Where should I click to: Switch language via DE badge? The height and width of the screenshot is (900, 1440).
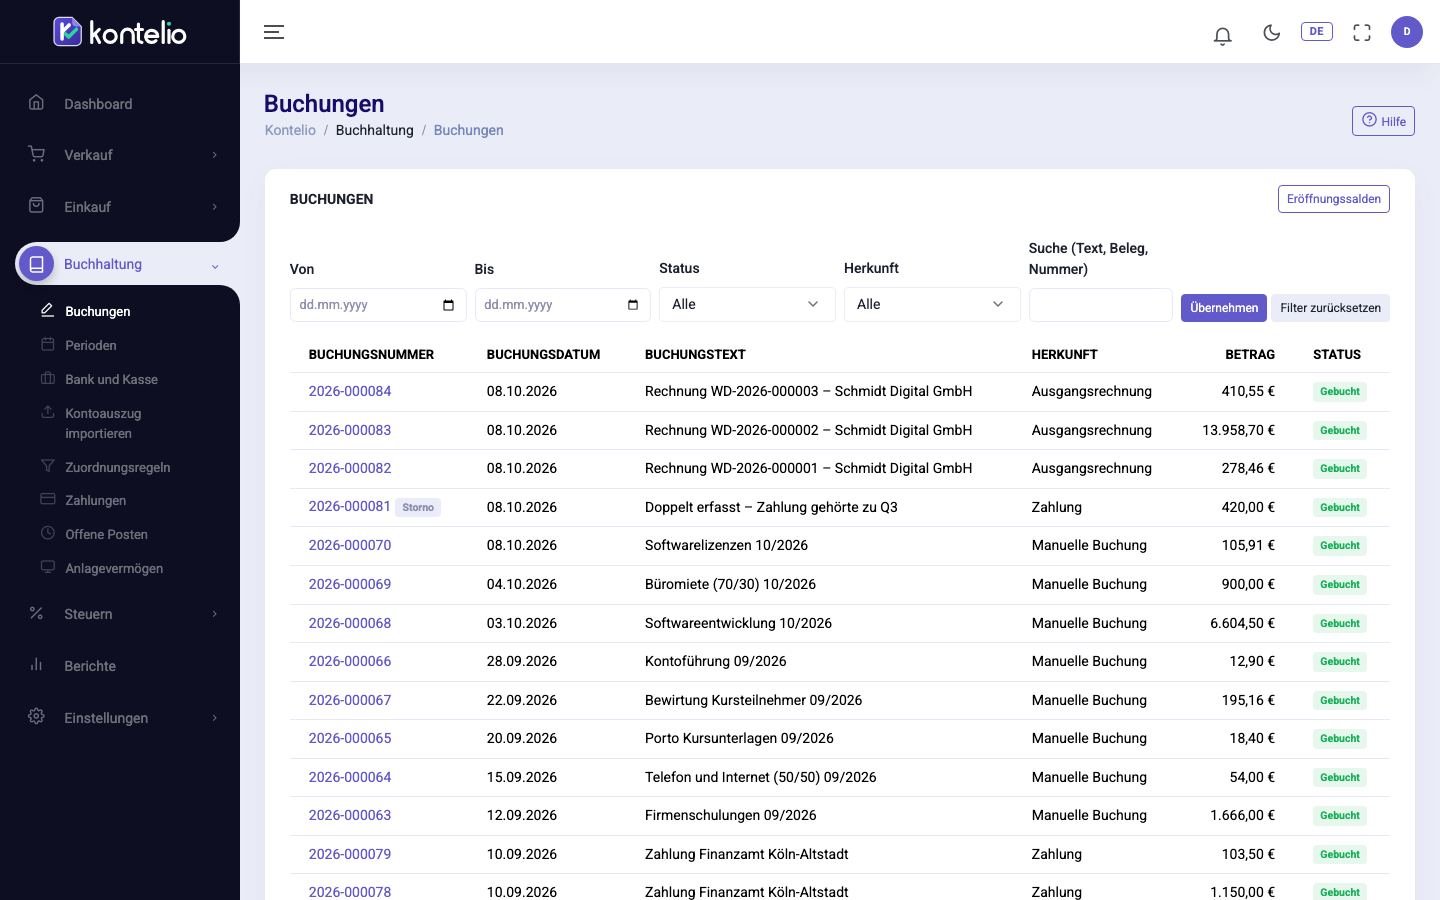point(1317,31)
